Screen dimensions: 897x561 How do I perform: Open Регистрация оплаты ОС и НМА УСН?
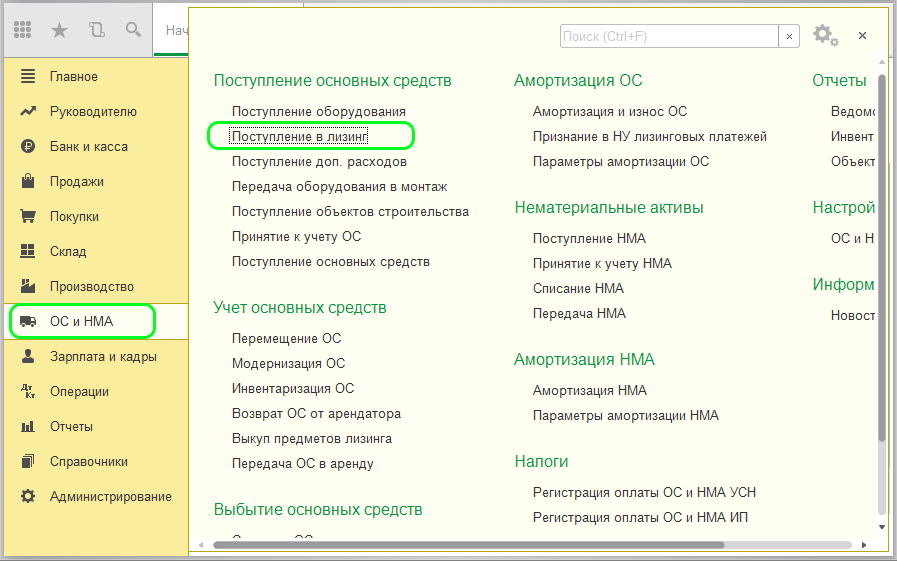644,492
